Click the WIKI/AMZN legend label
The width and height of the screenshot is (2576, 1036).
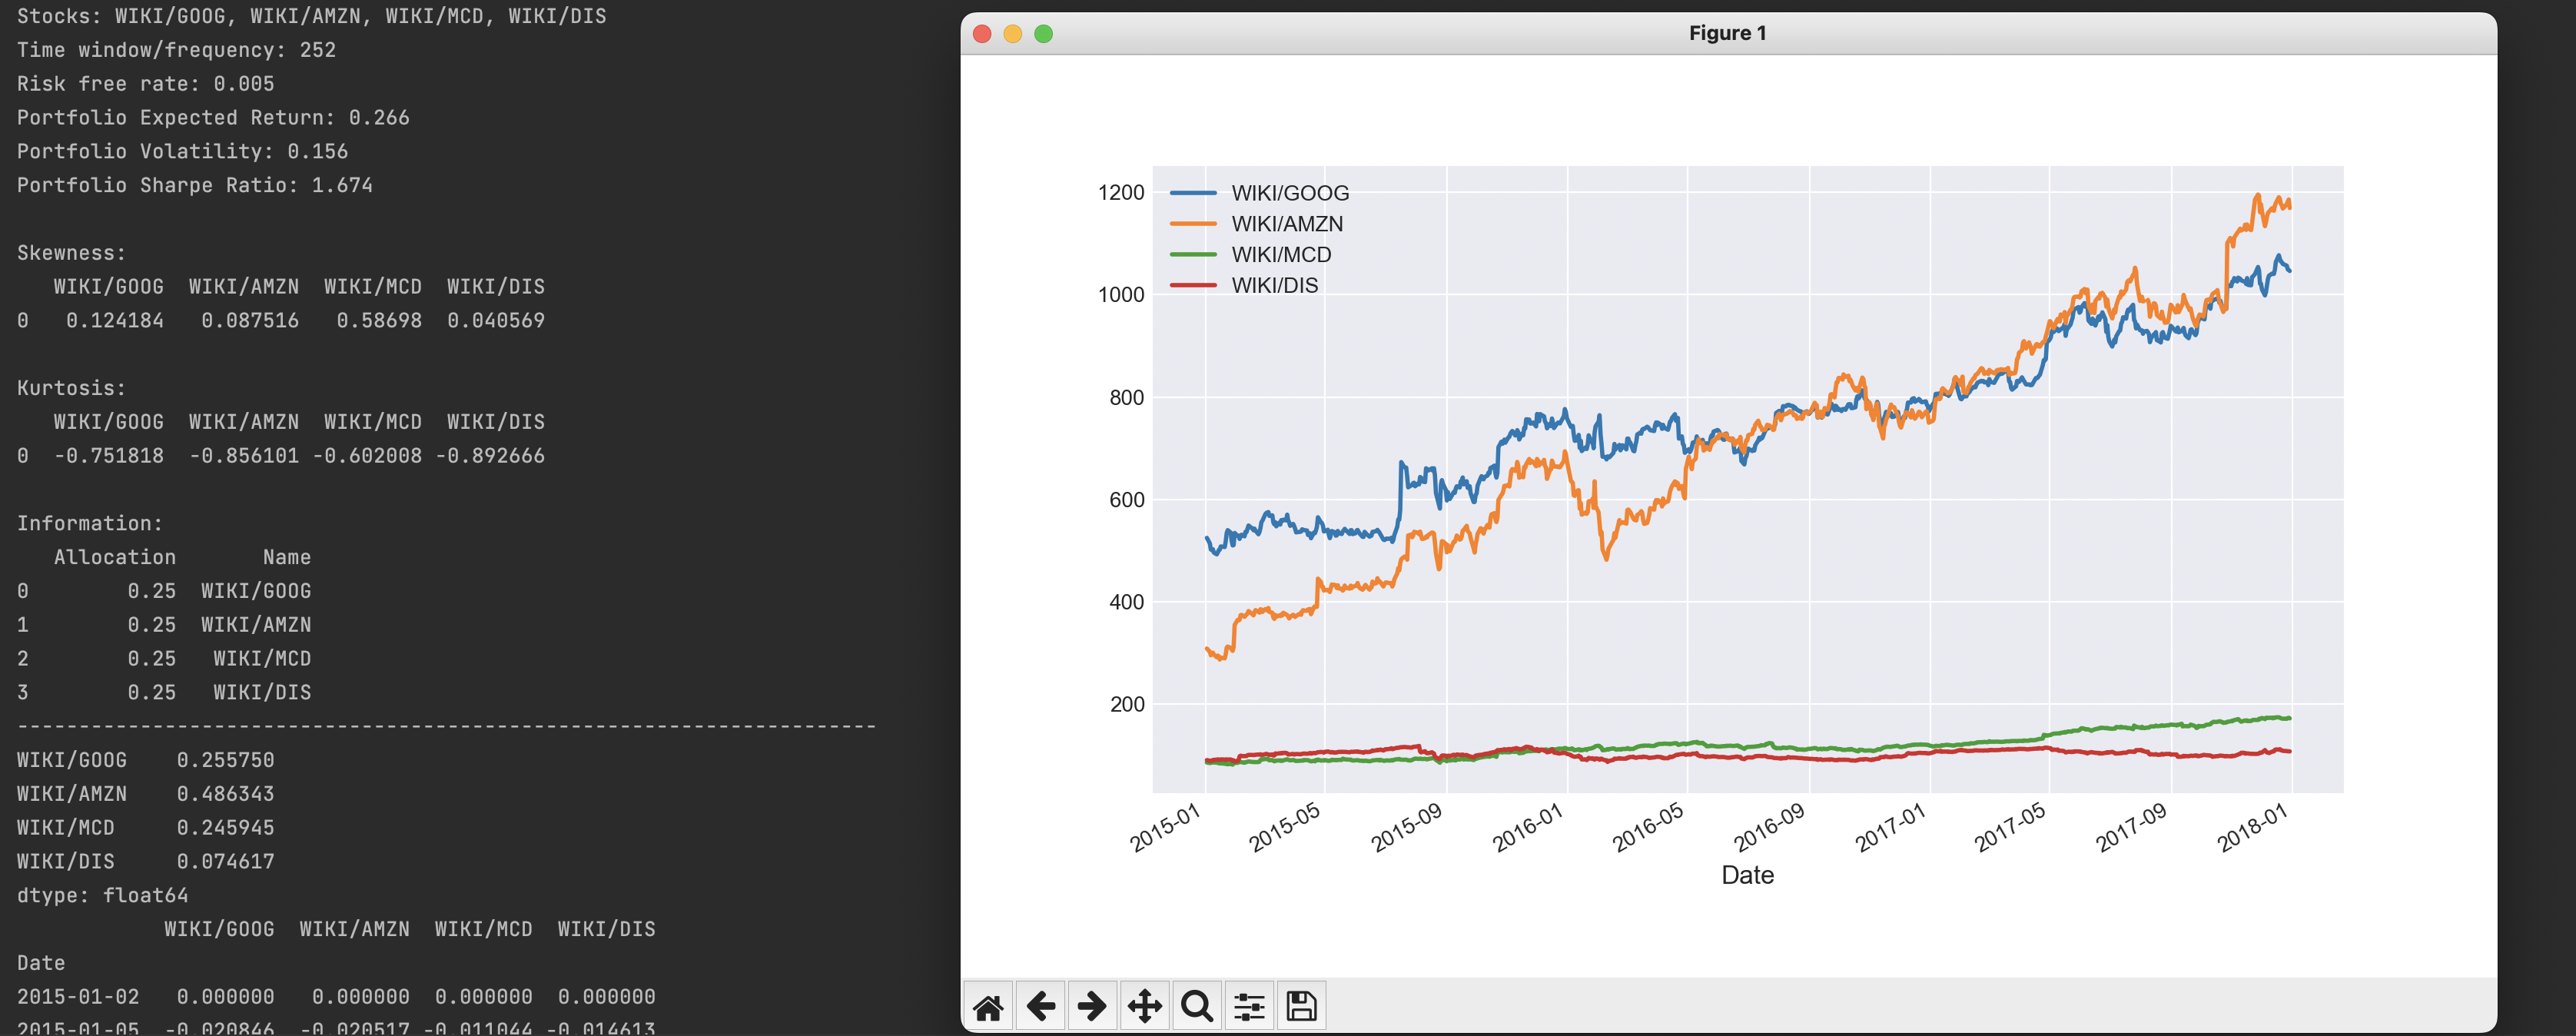(1287, 224)
